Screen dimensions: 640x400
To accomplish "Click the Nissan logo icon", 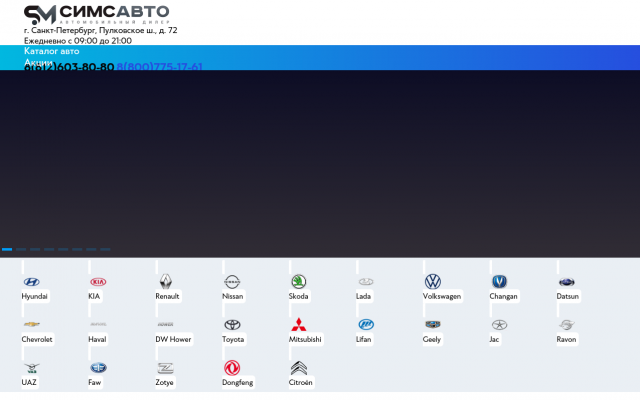I will tap(232, 282).
